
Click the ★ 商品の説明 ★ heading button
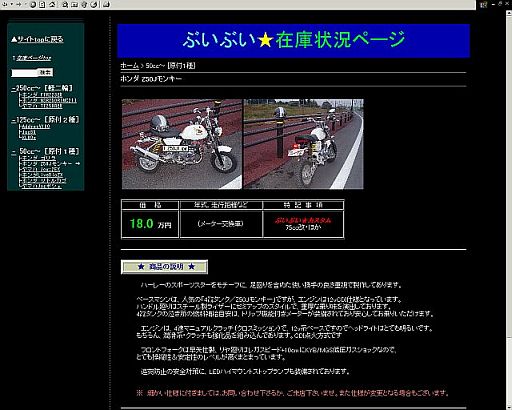point(164,267)
